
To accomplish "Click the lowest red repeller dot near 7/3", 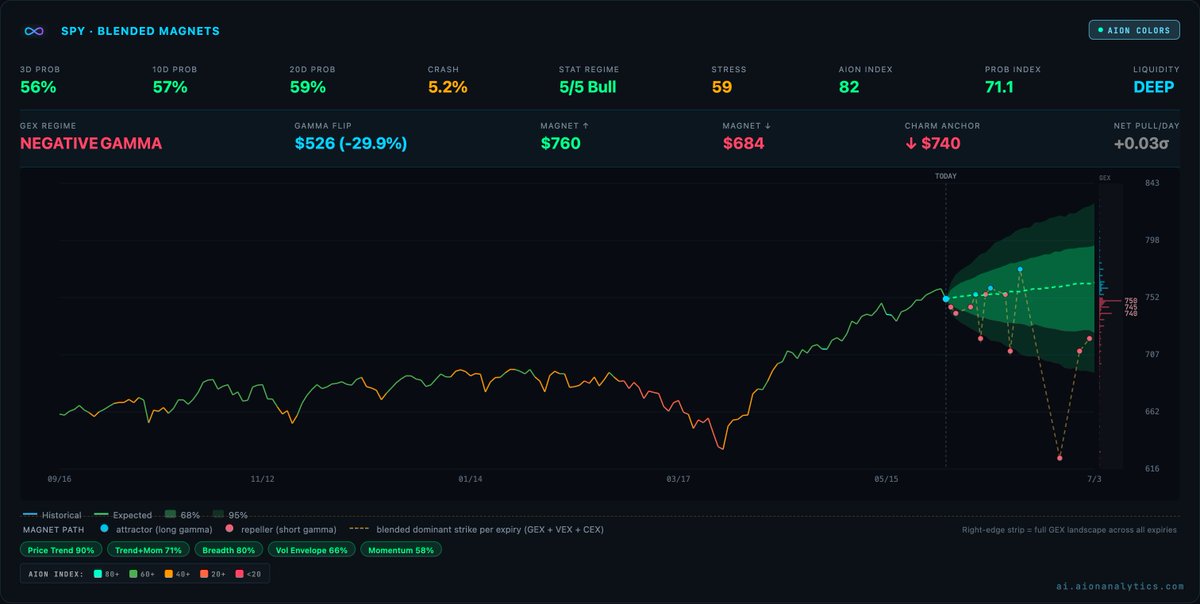I will click(x=1060, y=458).
